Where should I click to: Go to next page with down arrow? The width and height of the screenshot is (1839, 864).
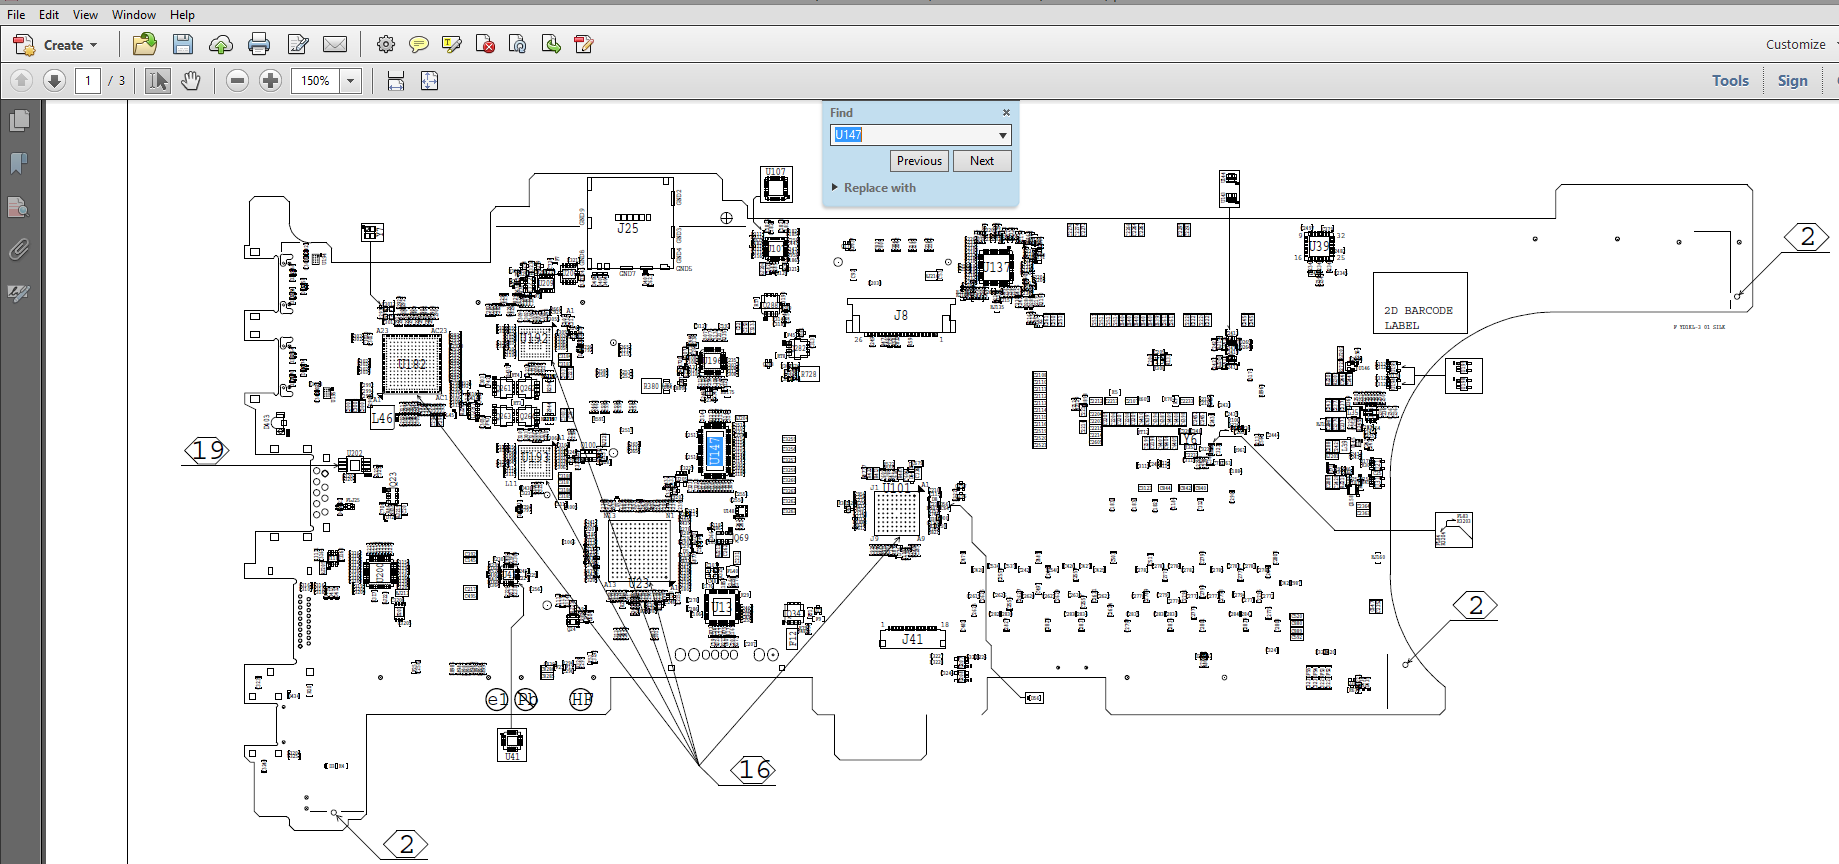point(55,81)
